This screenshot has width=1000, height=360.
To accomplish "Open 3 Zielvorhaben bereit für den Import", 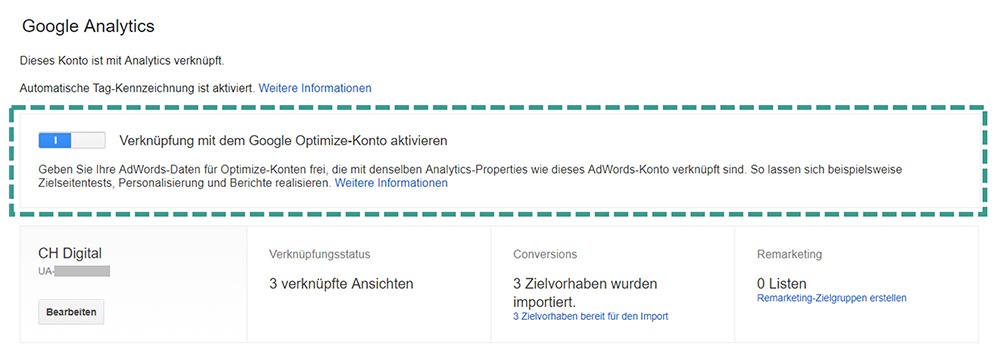I will point(591,317).
